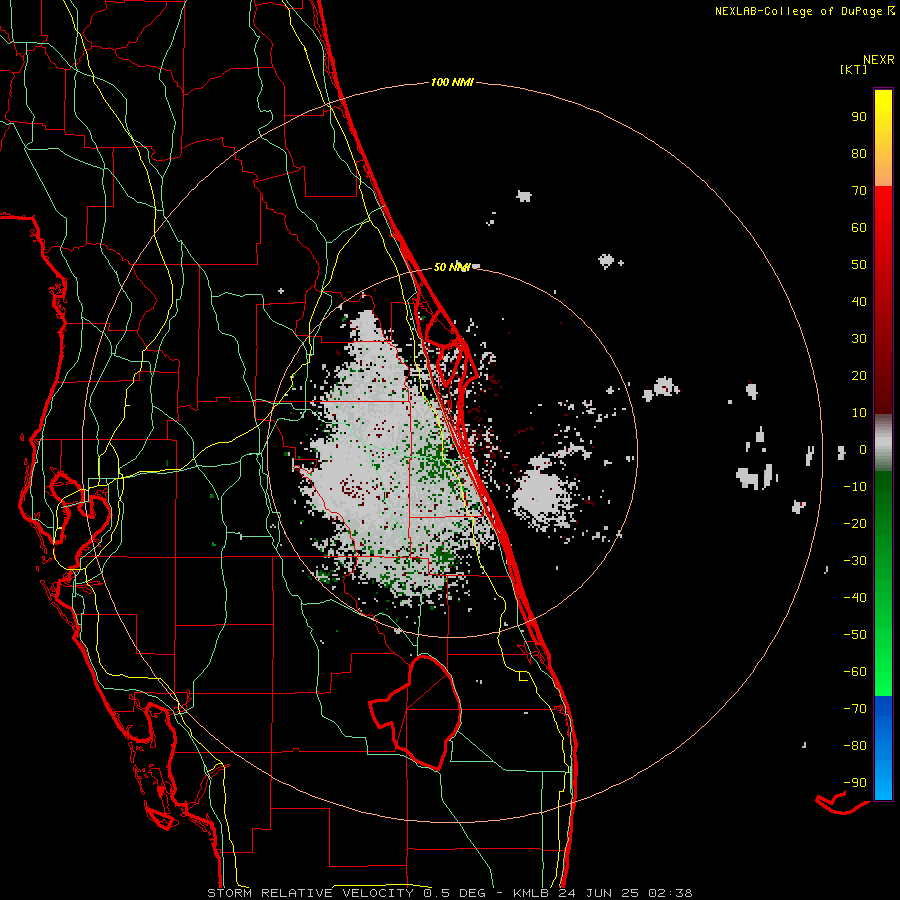
Task: Click the 60 value on the velocity scale
Action: coord(859,227)
